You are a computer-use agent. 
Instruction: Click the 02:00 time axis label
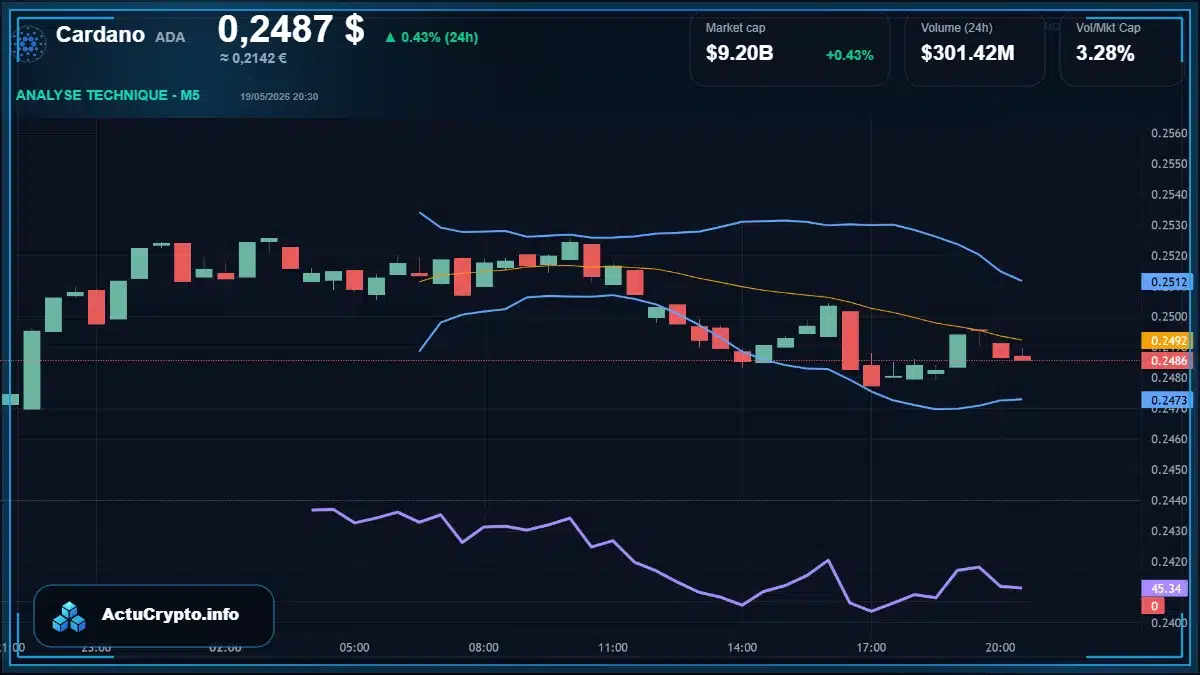pyautogui.click(x=225, y=647)
